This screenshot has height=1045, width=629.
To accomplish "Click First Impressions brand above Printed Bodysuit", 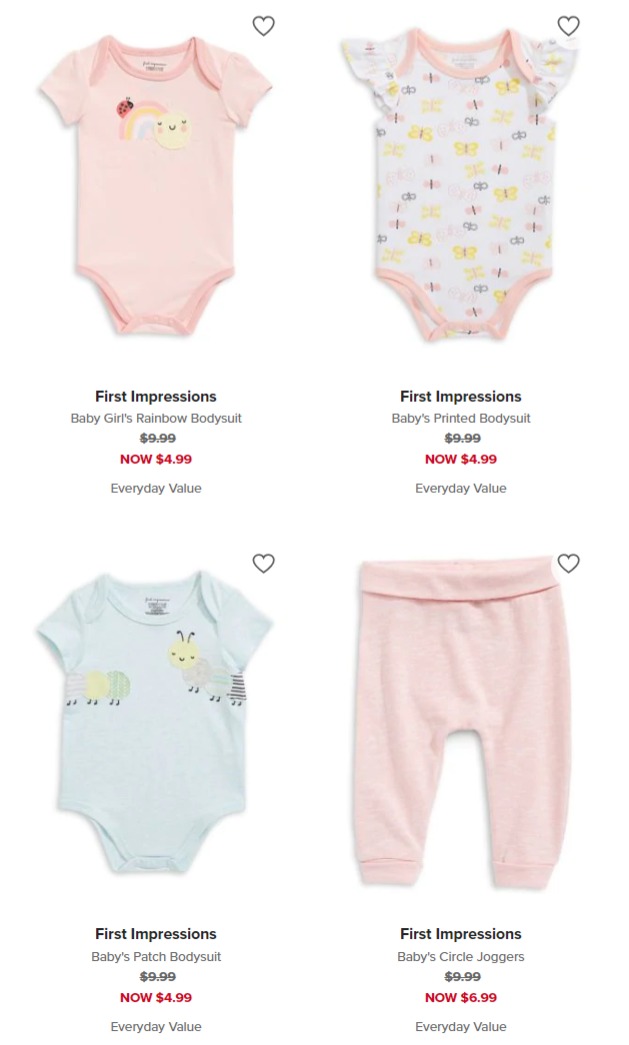I will tap(461, 397).
